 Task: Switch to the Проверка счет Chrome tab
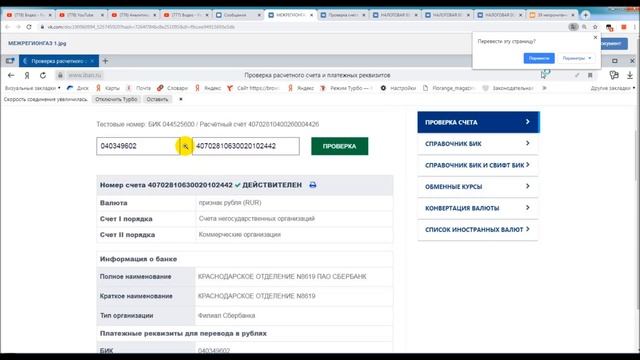(x=342, y=15)
